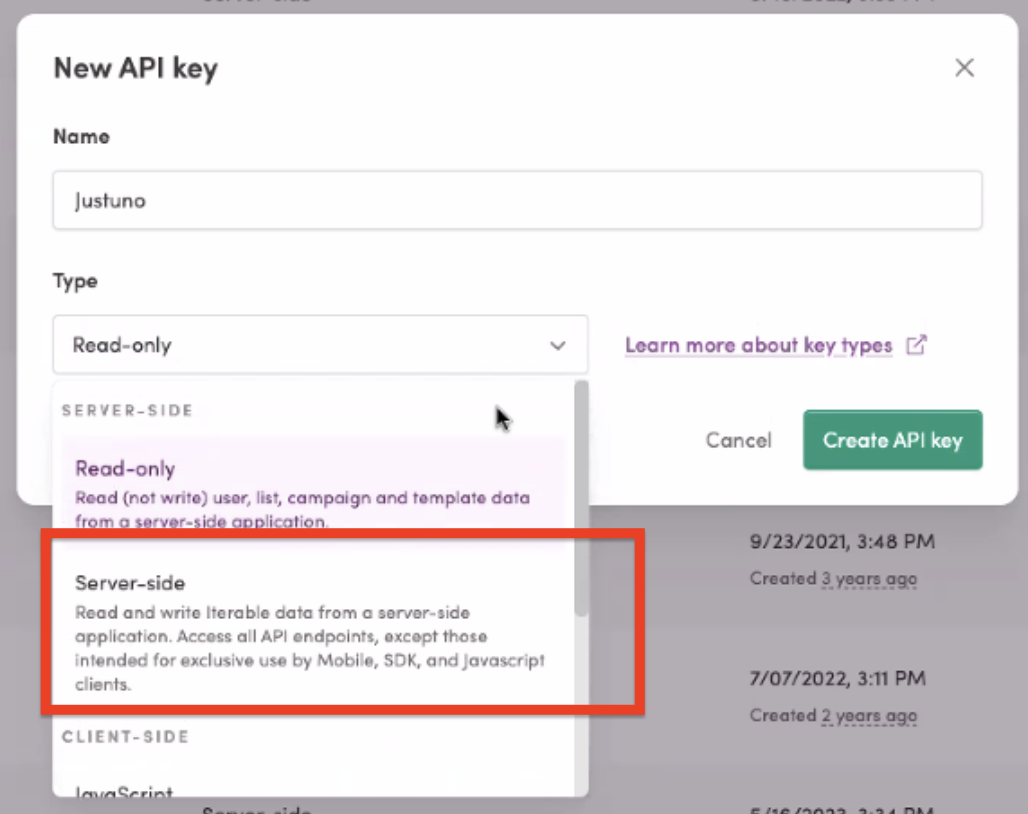The width and height of the screenshot is (1028, 814).
Task: Click the SERVER-SIDE section header
Action: click(127, 411)
